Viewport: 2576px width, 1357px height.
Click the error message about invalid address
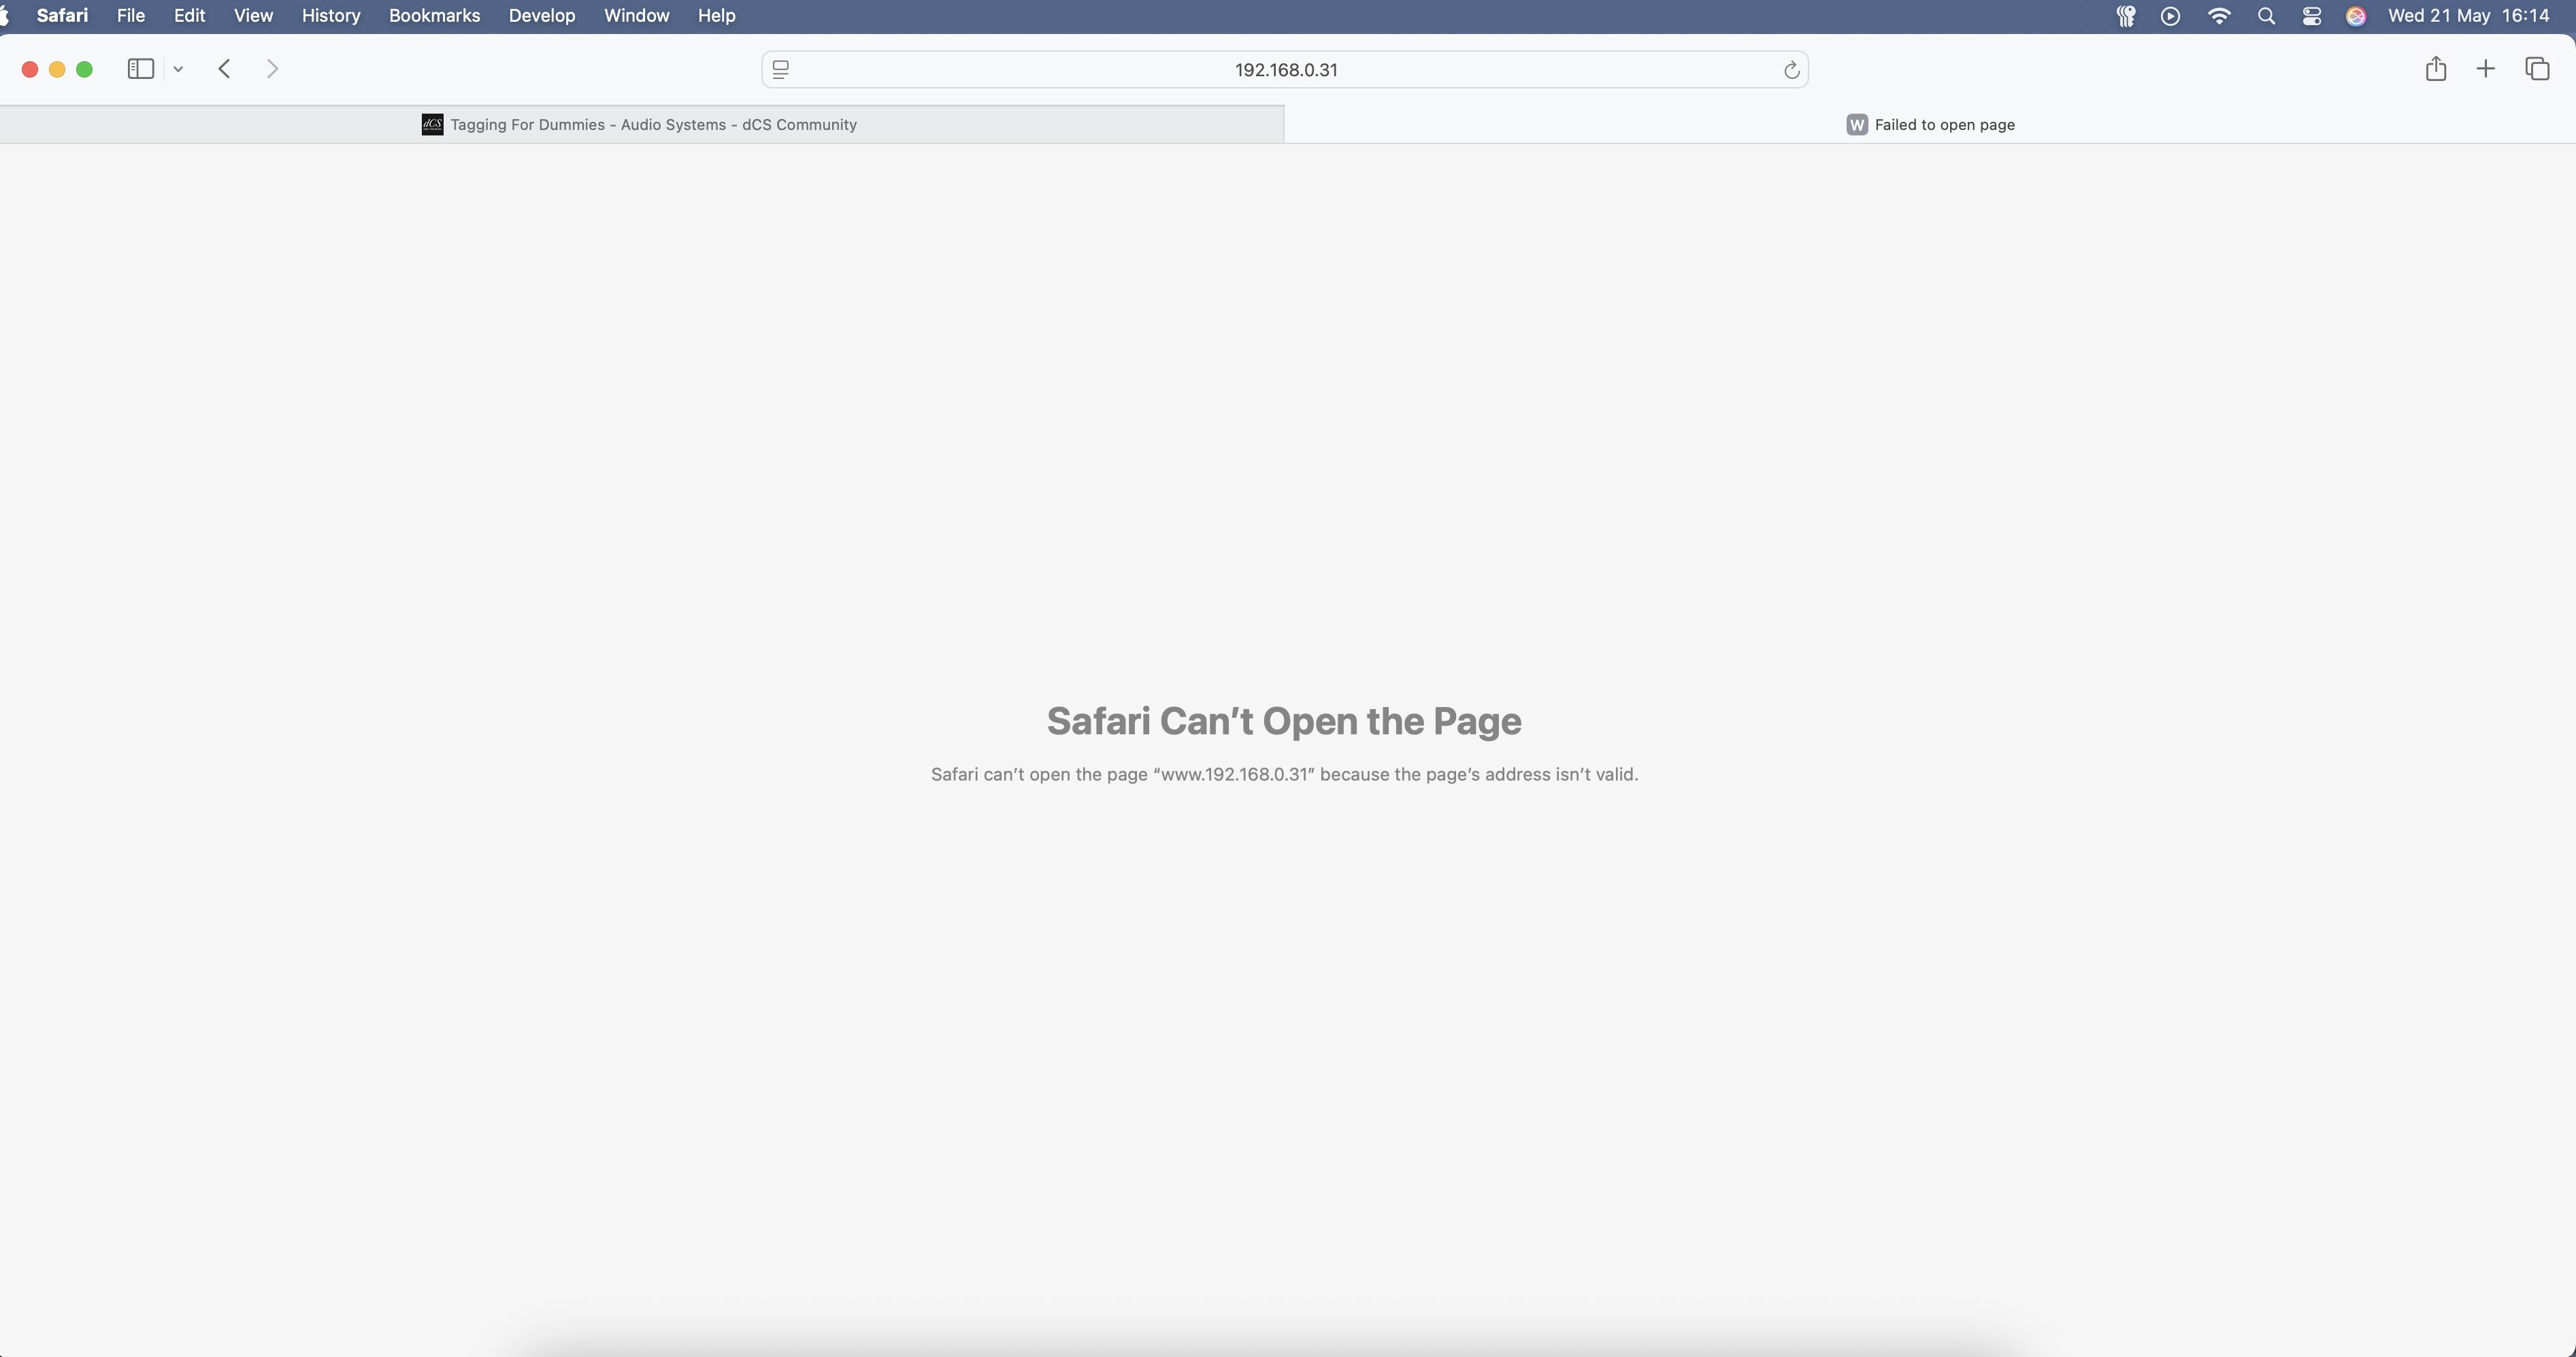[x=1284, y=774]
